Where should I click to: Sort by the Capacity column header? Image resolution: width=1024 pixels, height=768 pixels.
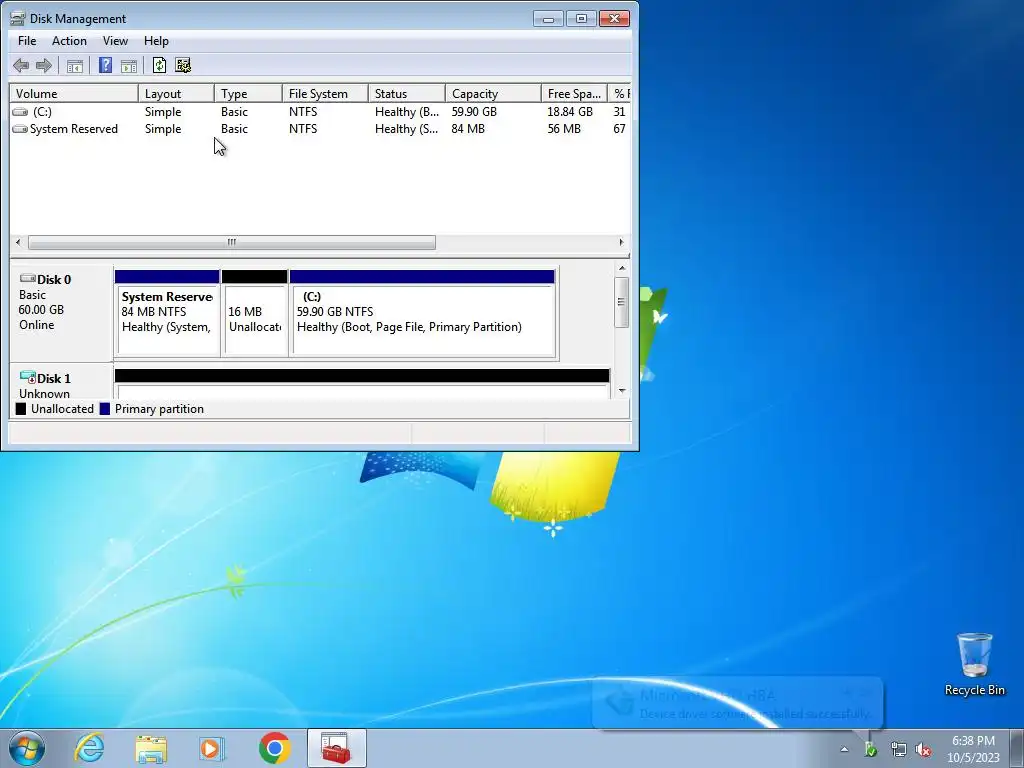click(x=494, y=93)
